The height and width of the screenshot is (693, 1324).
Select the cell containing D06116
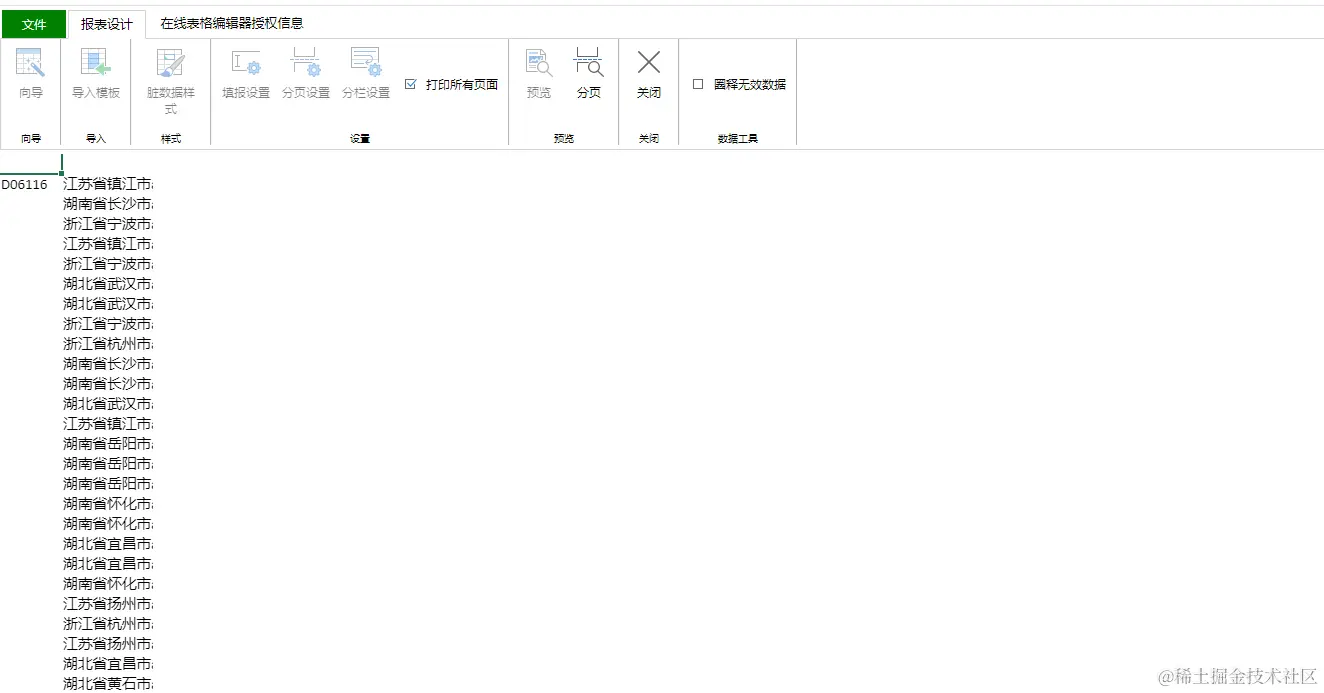[30, 184]
